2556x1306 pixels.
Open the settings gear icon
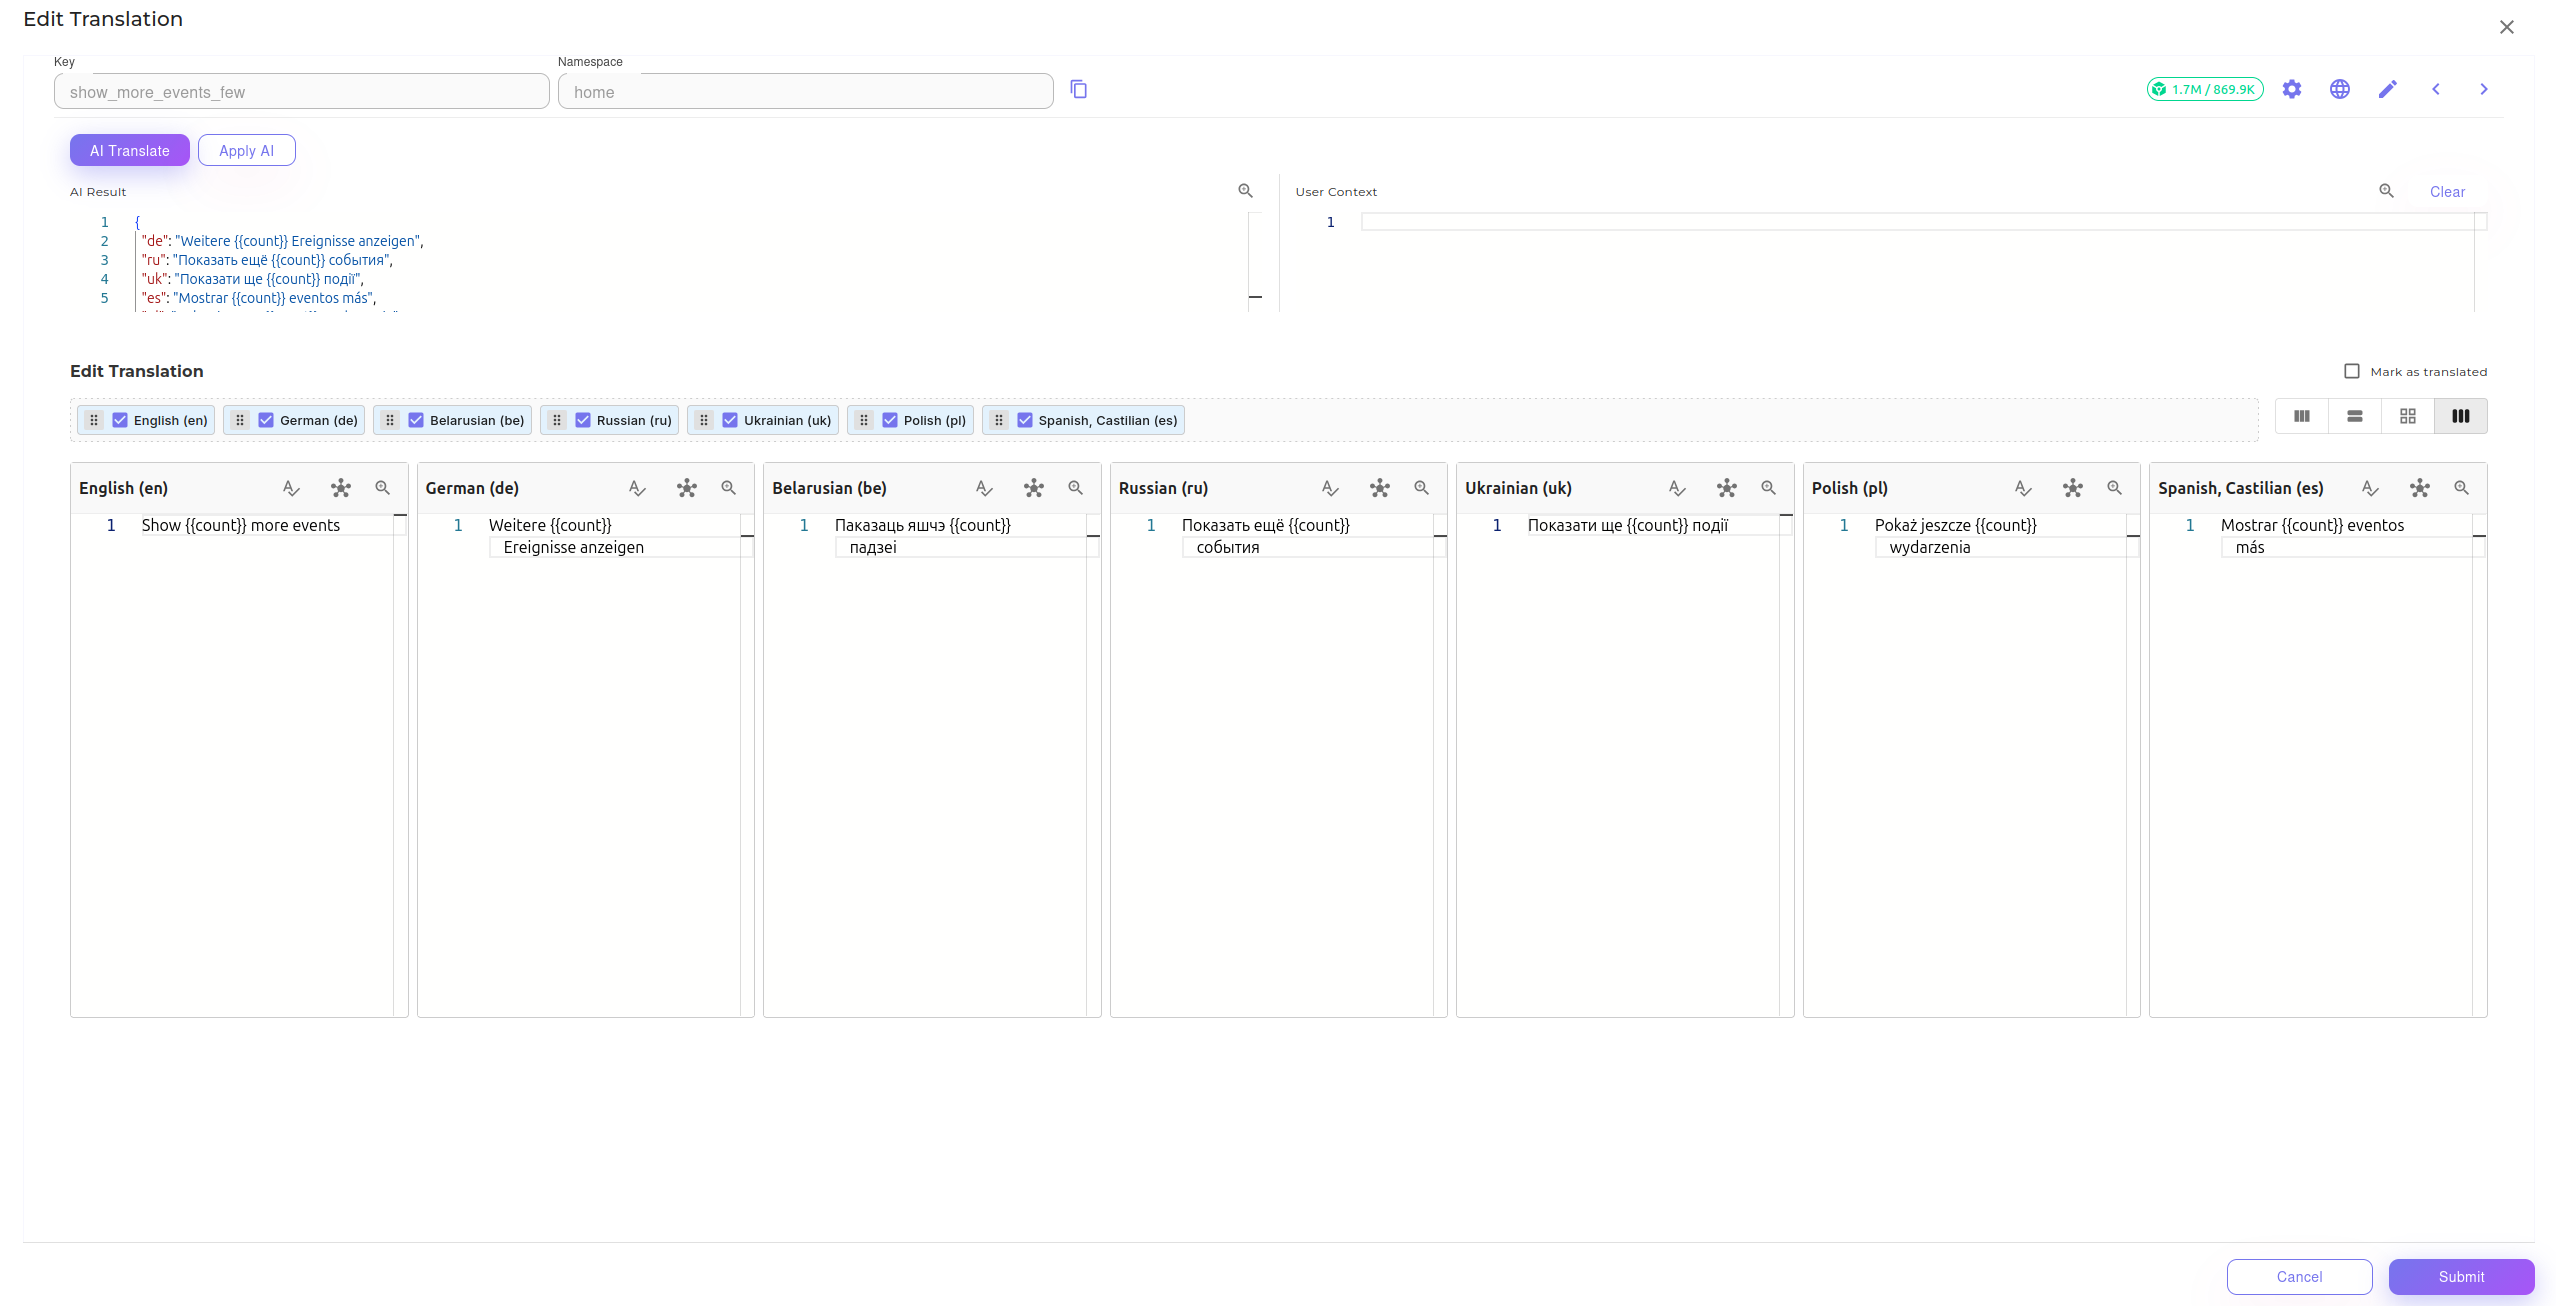click(x=2292, y=90)
